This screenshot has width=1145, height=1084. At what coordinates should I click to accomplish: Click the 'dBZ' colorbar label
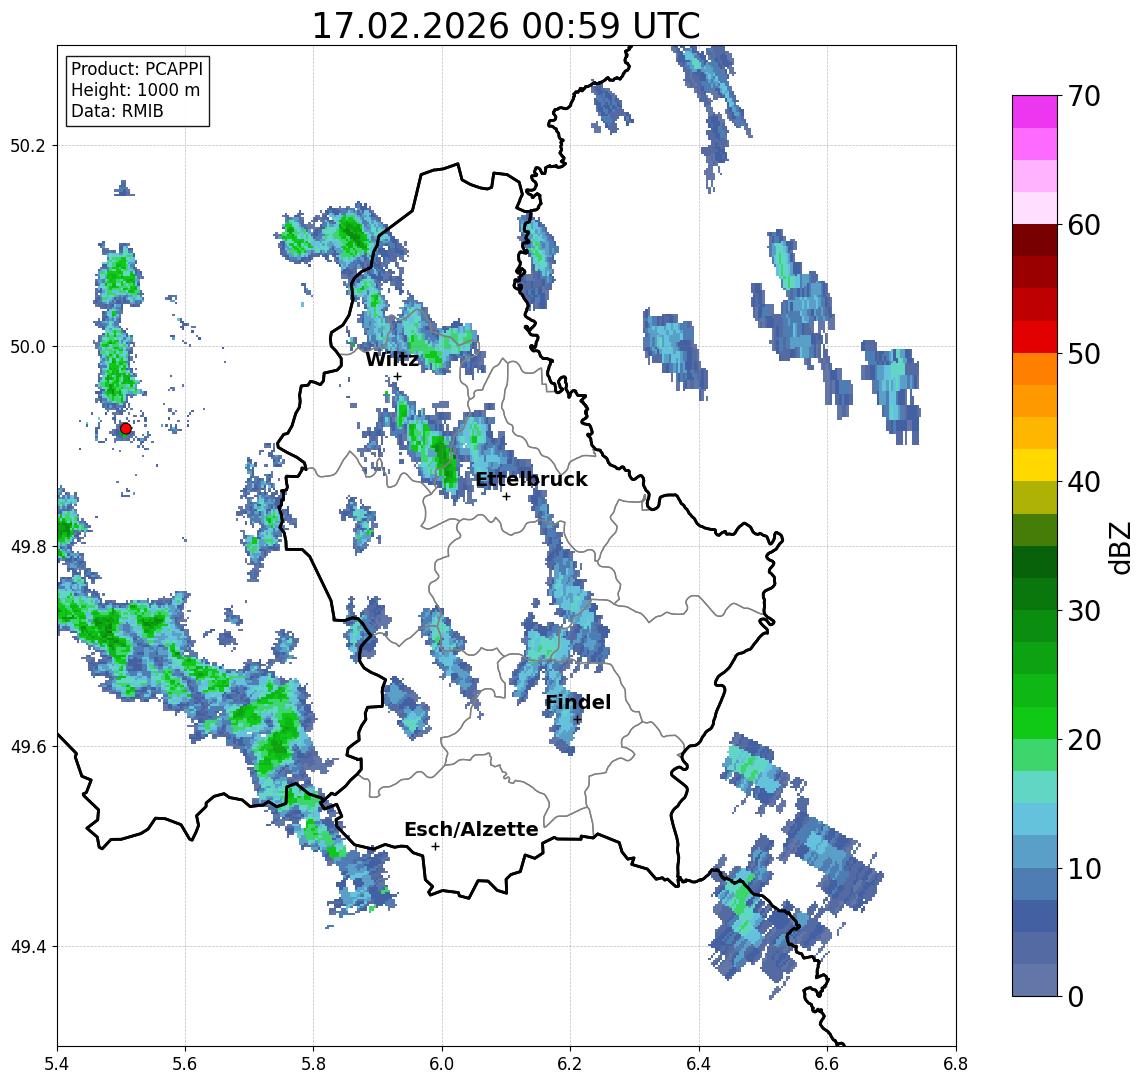click(1119, 548)
